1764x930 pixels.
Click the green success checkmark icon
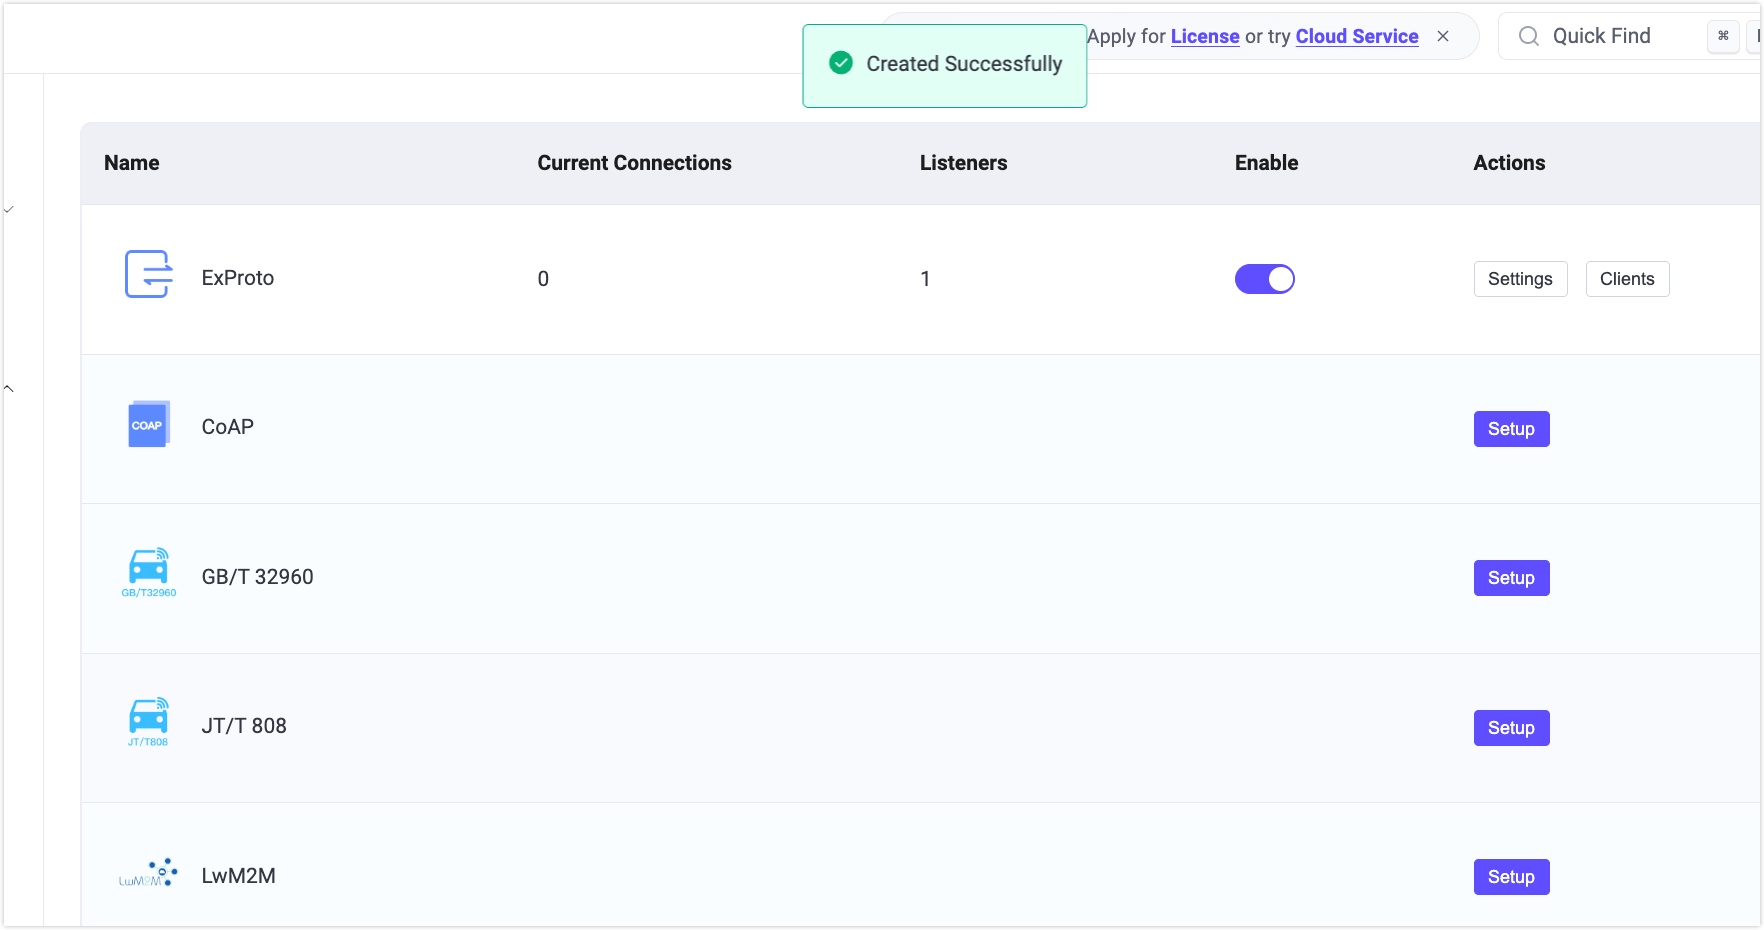click(840, 62)
